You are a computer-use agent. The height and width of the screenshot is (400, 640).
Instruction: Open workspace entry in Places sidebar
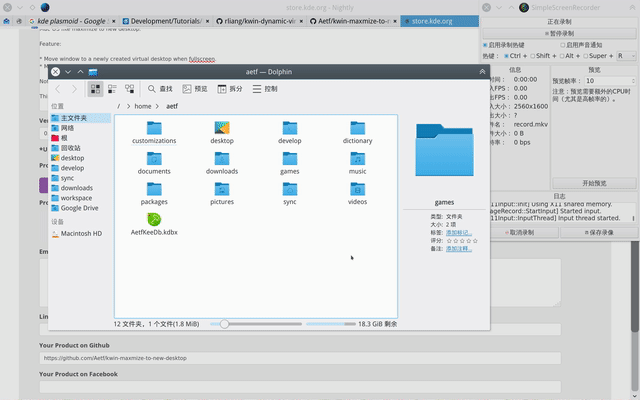point(80,198)
